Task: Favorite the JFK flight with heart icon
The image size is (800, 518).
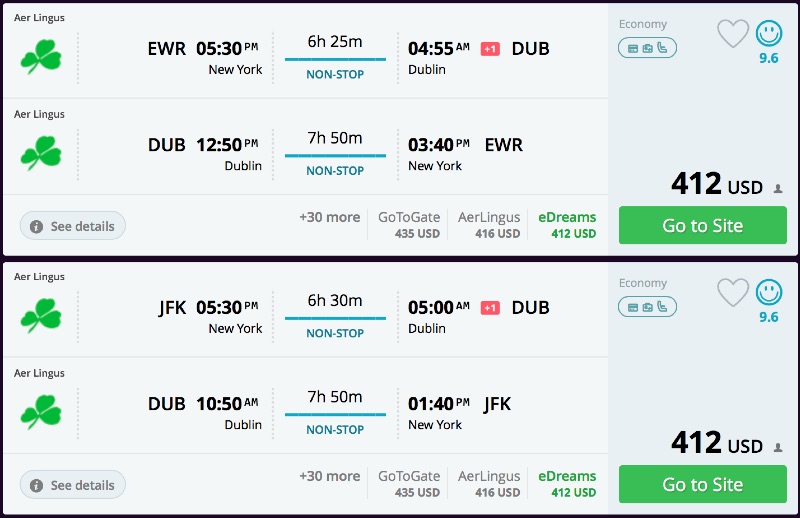Action: [x=733, y=293]
